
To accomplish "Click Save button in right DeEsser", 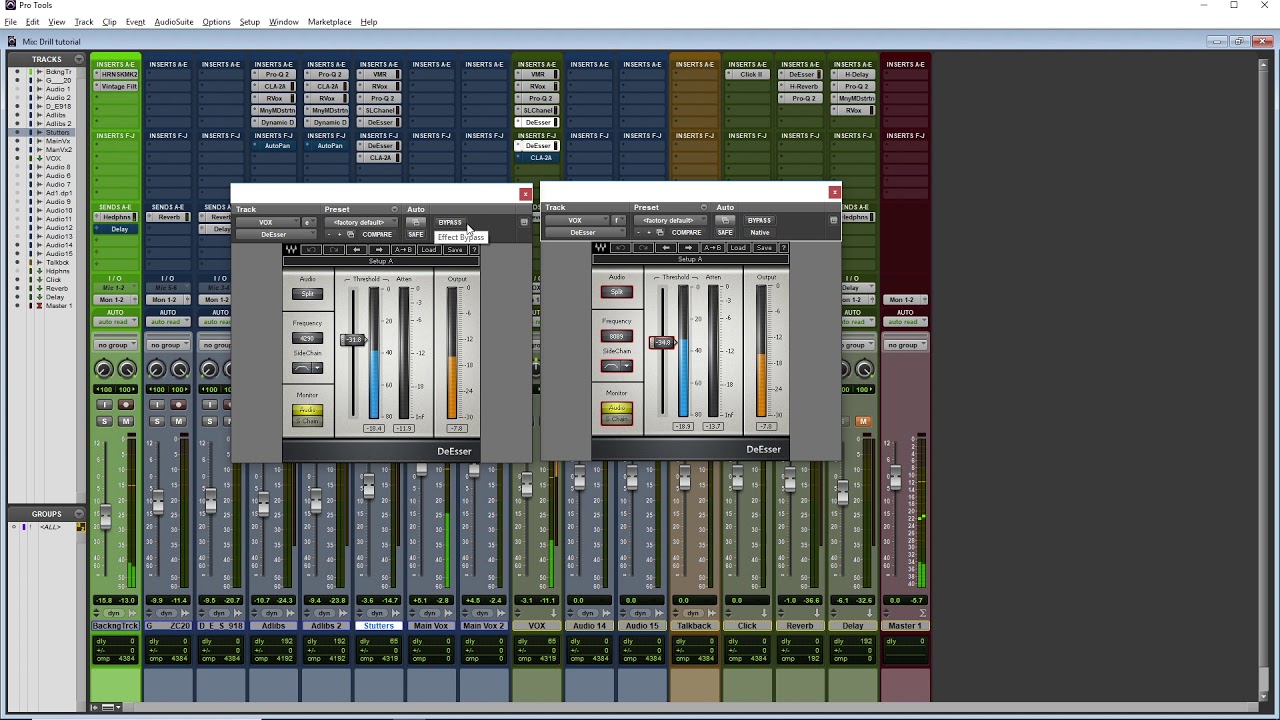I will point(764,248).
